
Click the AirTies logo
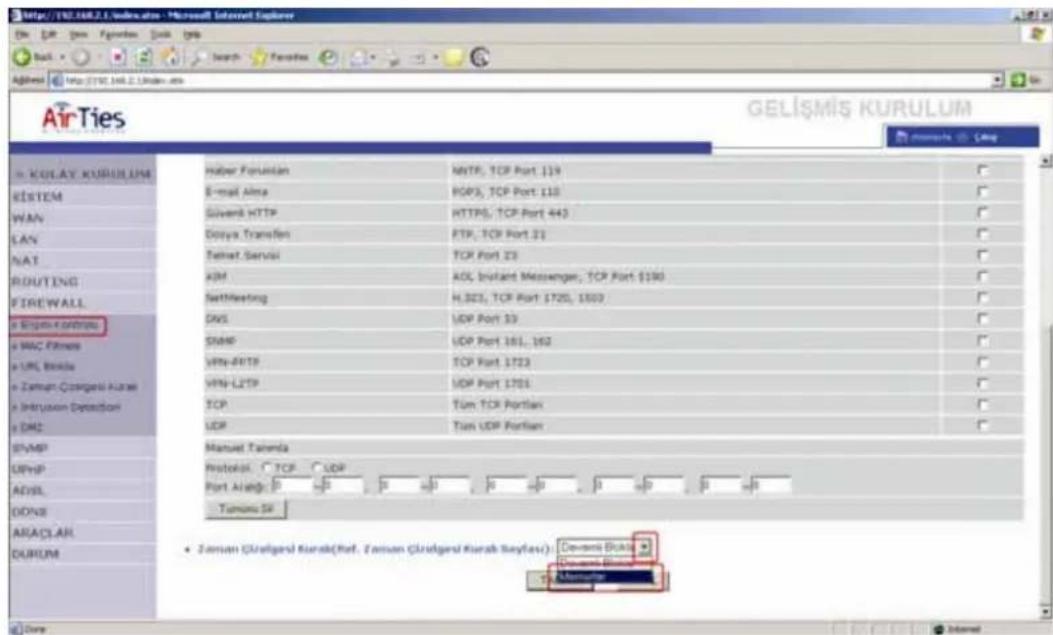pos(83,117)
